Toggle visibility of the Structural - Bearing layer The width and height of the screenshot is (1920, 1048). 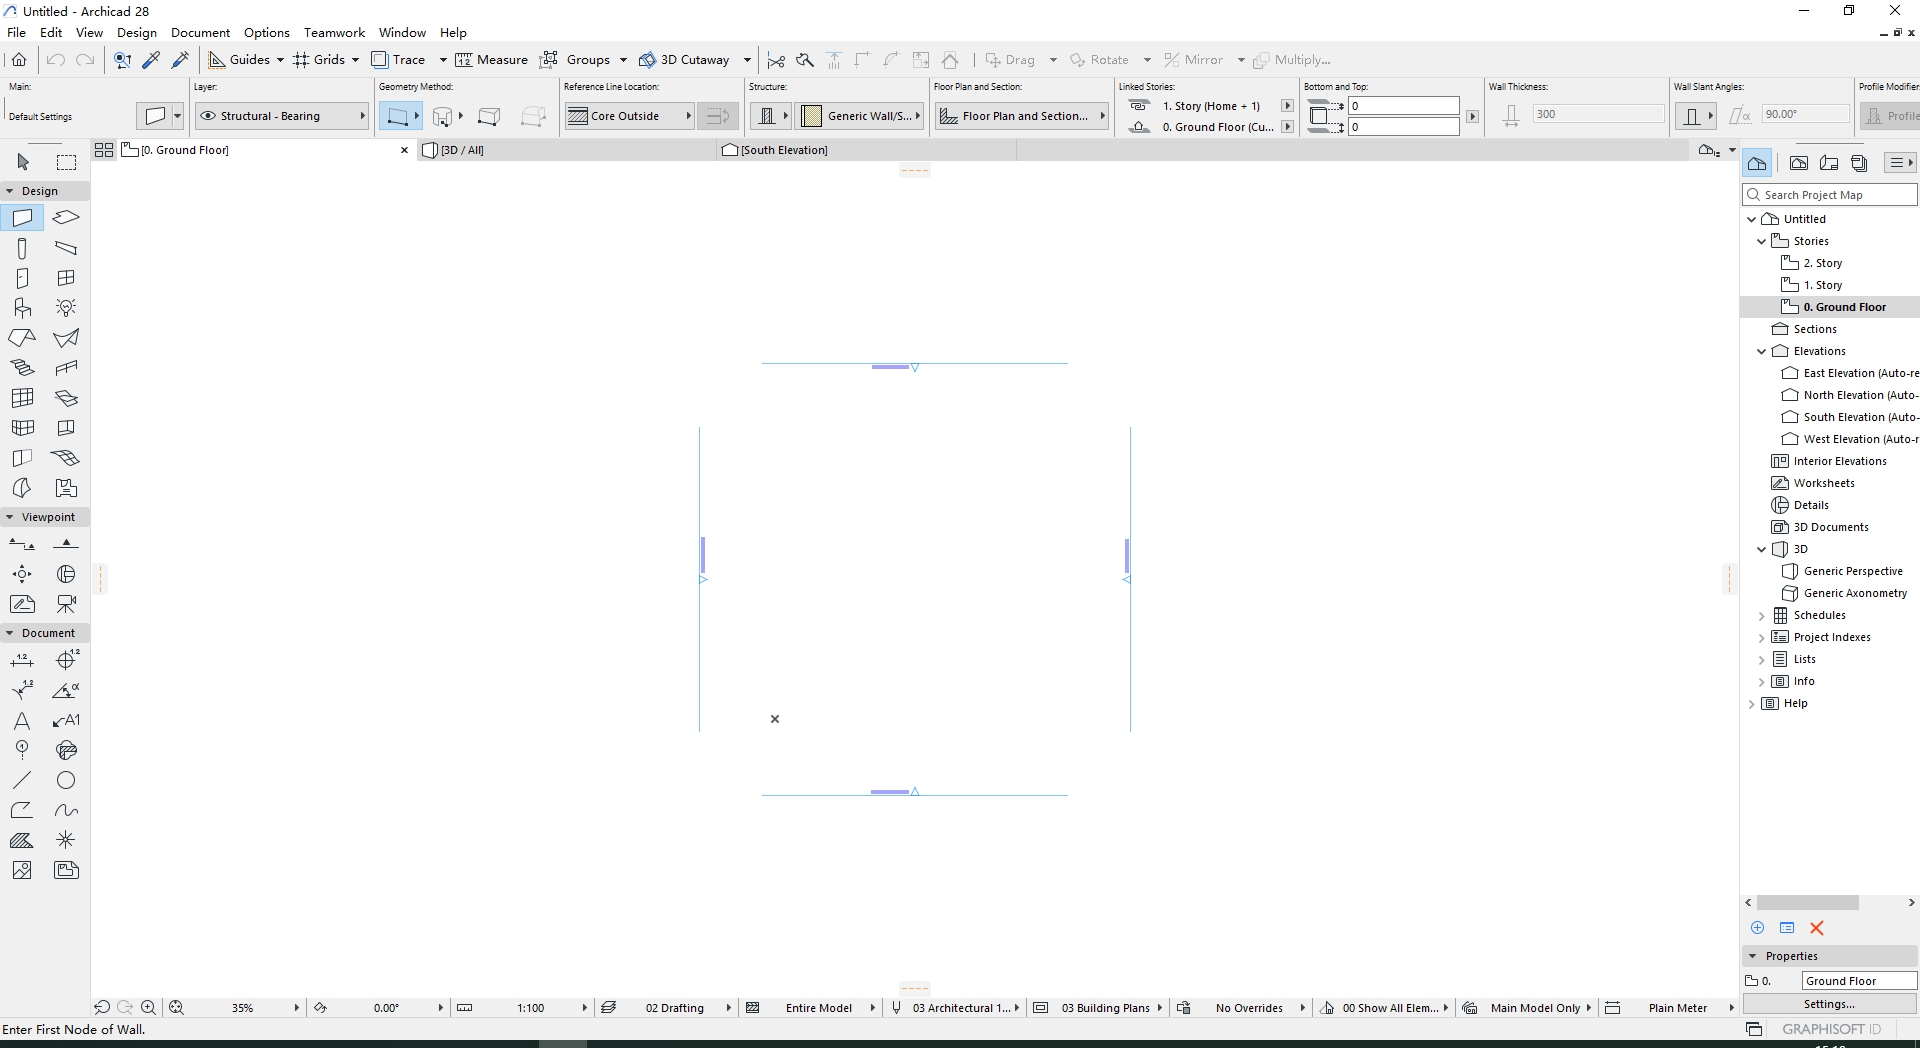(x=207, y=116)
